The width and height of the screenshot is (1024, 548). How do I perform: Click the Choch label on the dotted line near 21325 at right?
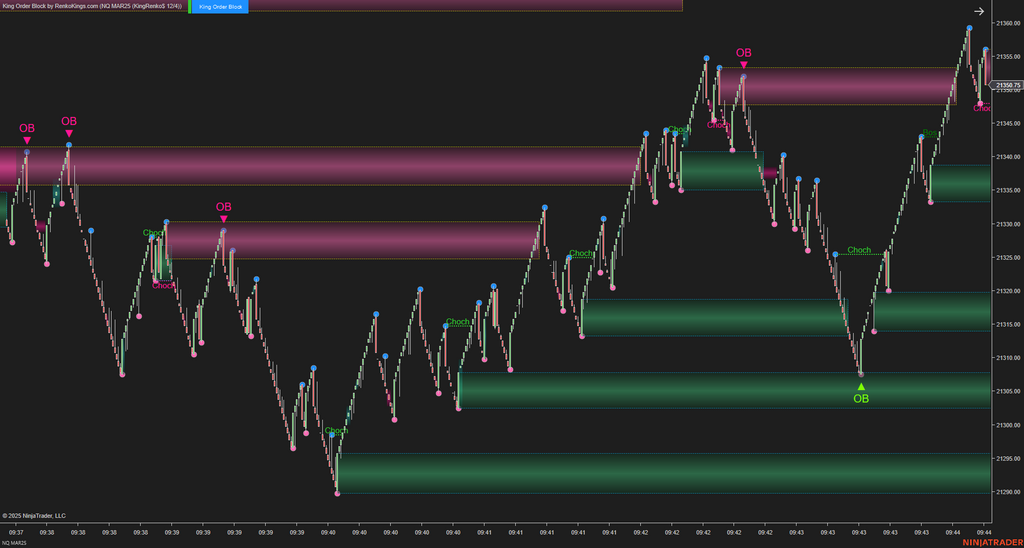(859, 250)
